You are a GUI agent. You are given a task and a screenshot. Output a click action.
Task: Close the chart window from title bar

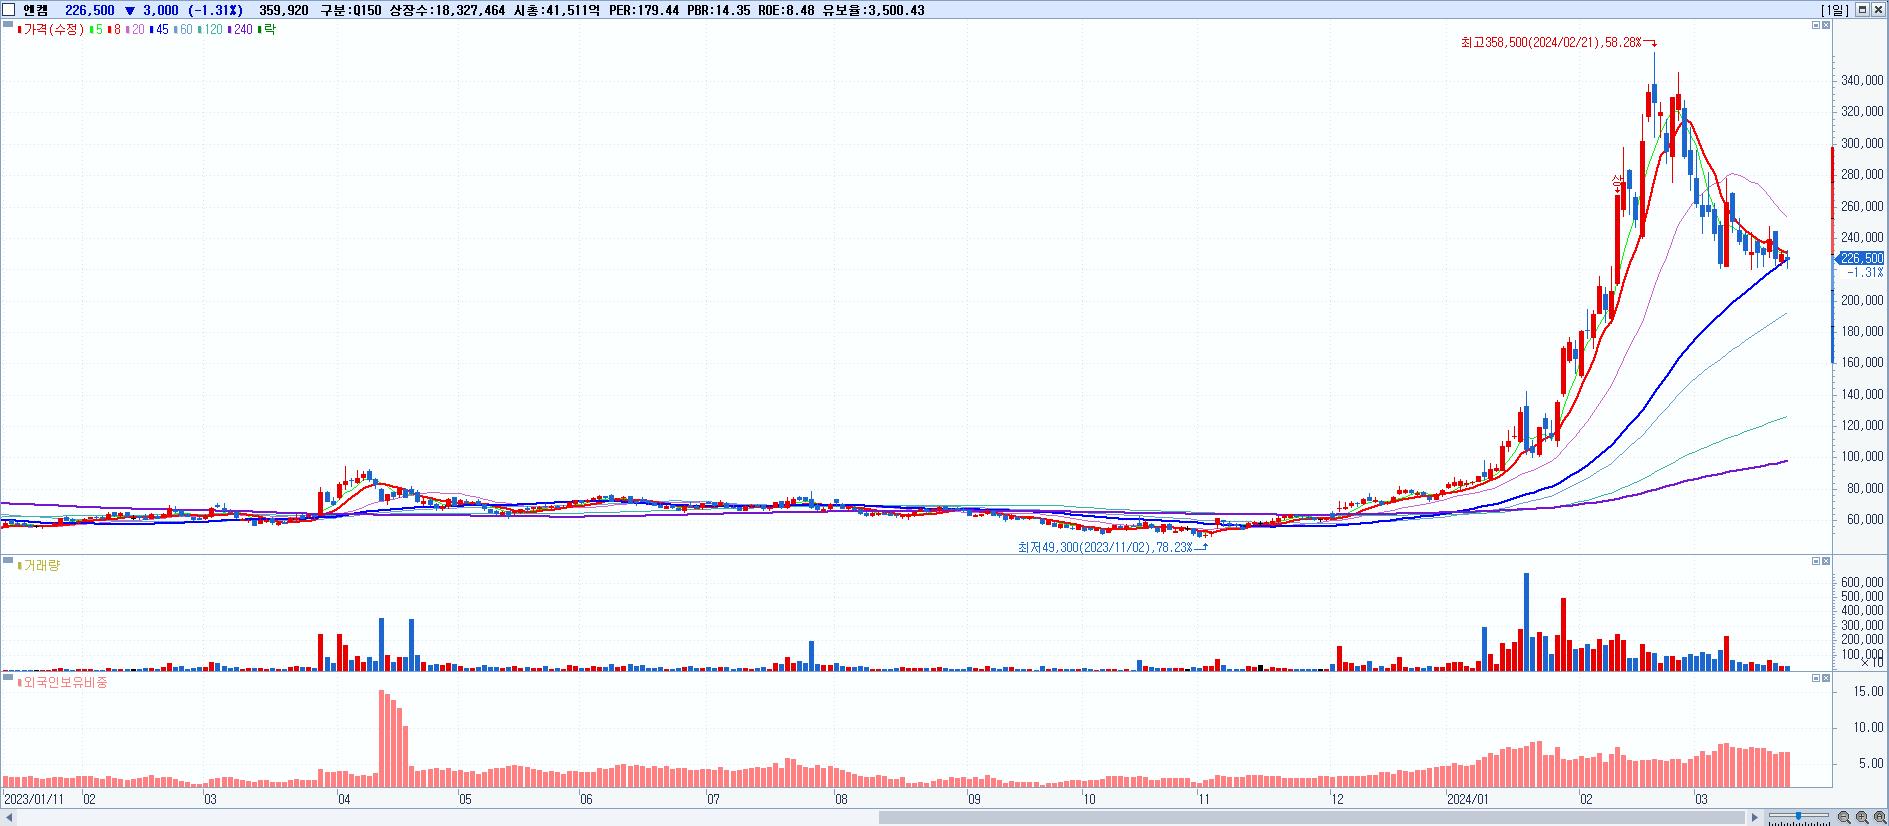tap(1878, 10)
